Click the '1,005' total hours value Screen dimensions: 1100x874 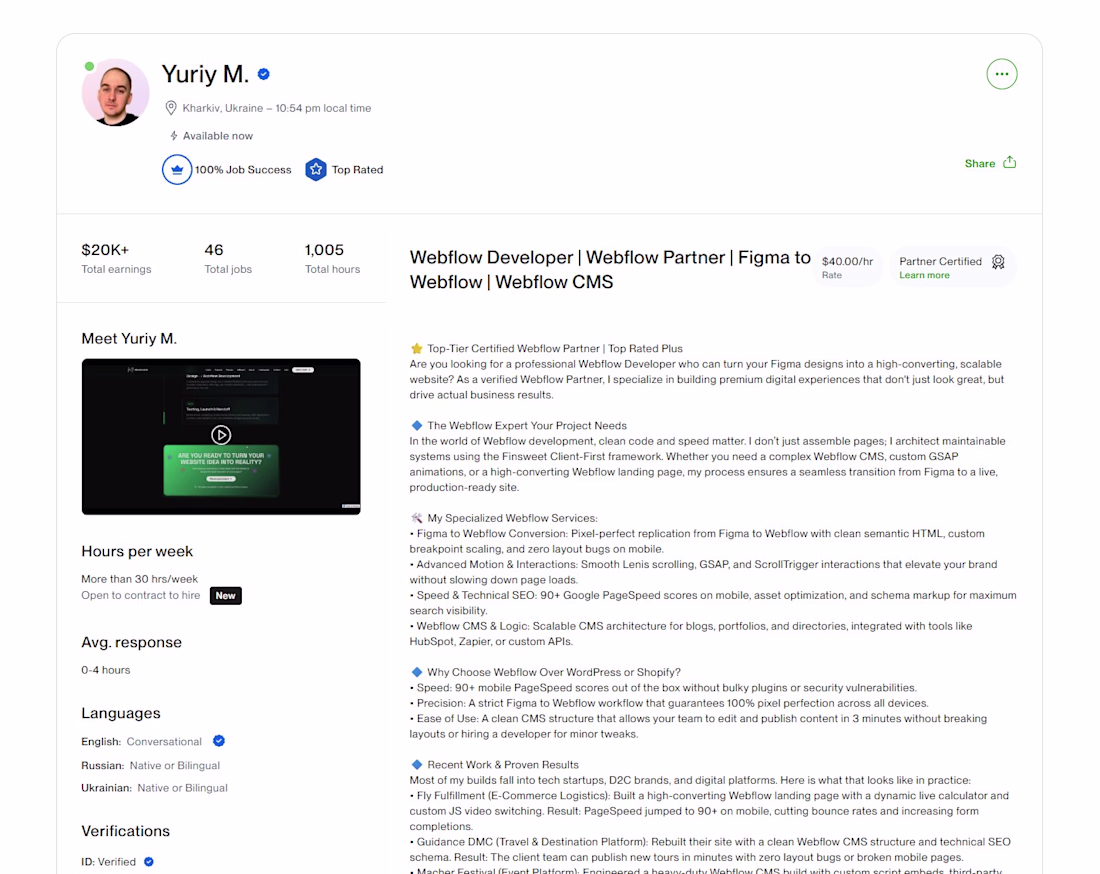tap(324, 250)
